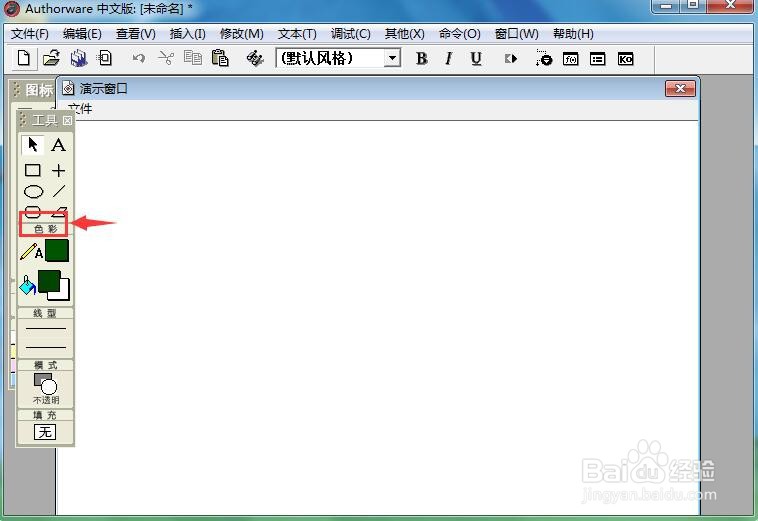The width and height of the screenshot is (758, 521).
Task: Create a new file from the toolbar
Action: pos(23,58)
